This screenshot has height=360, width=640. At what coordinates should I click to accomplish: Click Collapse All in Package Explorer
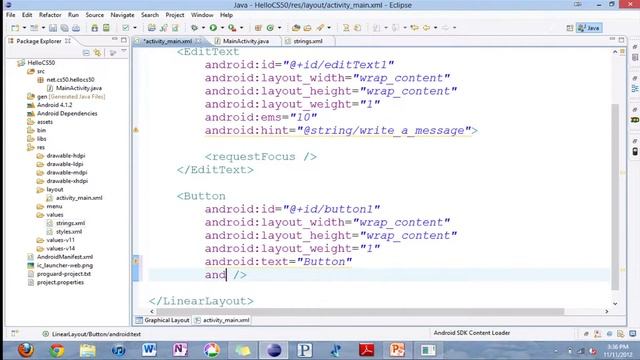[86, 53]
